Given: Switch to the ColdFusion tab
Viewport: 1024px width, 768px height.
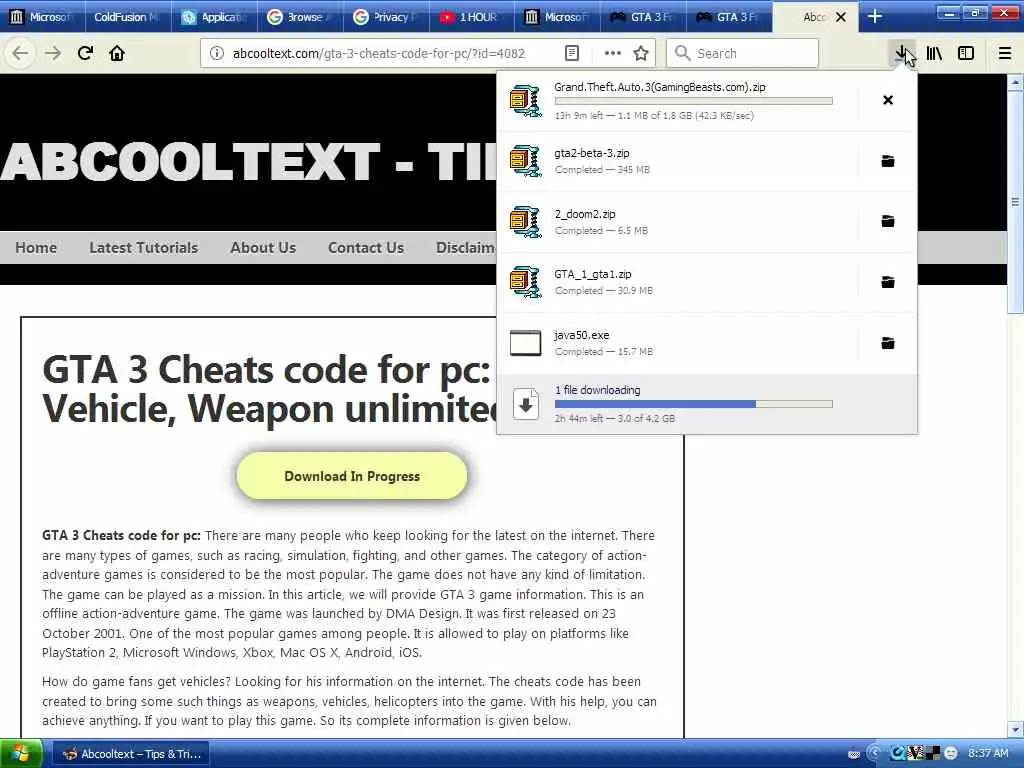Looking at the screenshot, I should pyautogui.click(x=127, y=17).
